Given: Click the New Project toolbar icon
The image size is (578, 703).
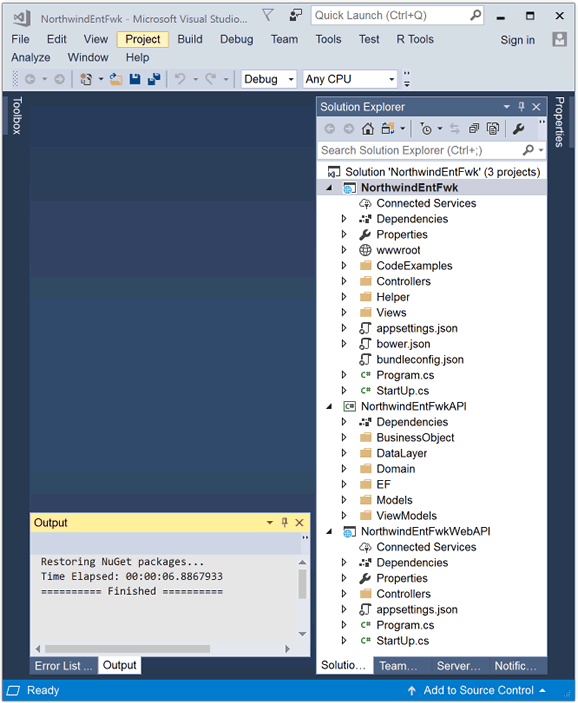Looking at the screenshot, I should pos(86,79).
